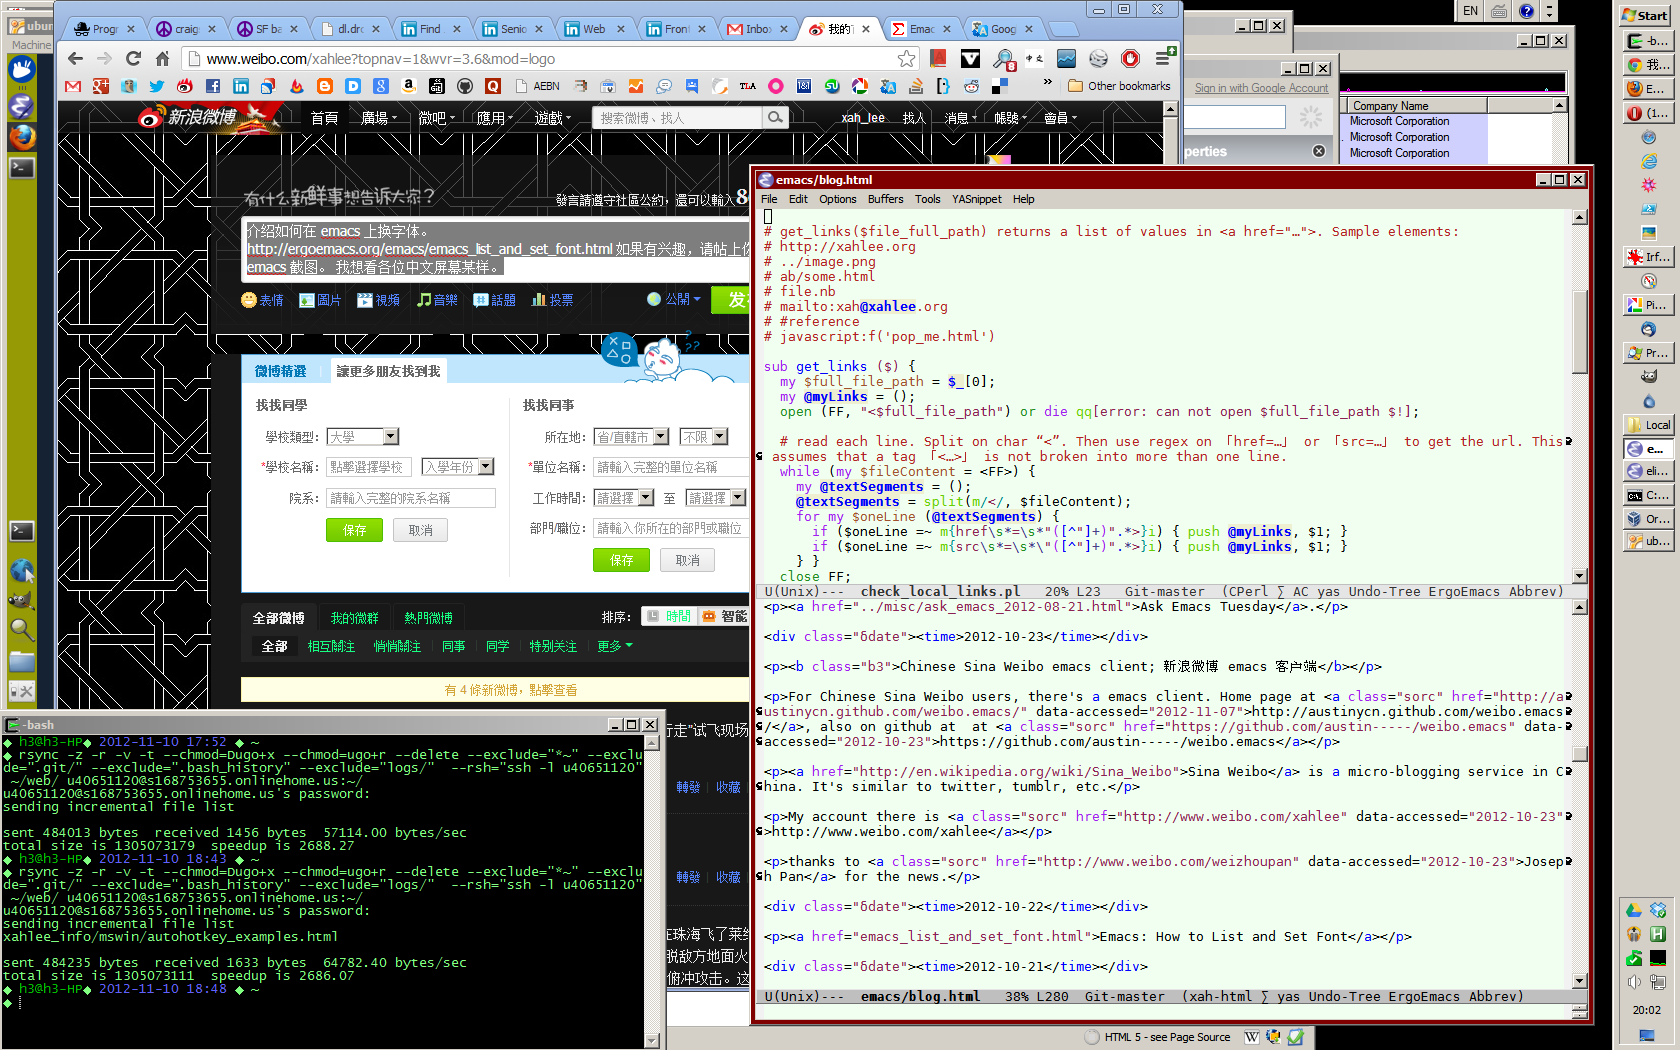Launch Firefox from the left dock
The width and height of the screenshot is (1680, 1050).
click(22, 136)
